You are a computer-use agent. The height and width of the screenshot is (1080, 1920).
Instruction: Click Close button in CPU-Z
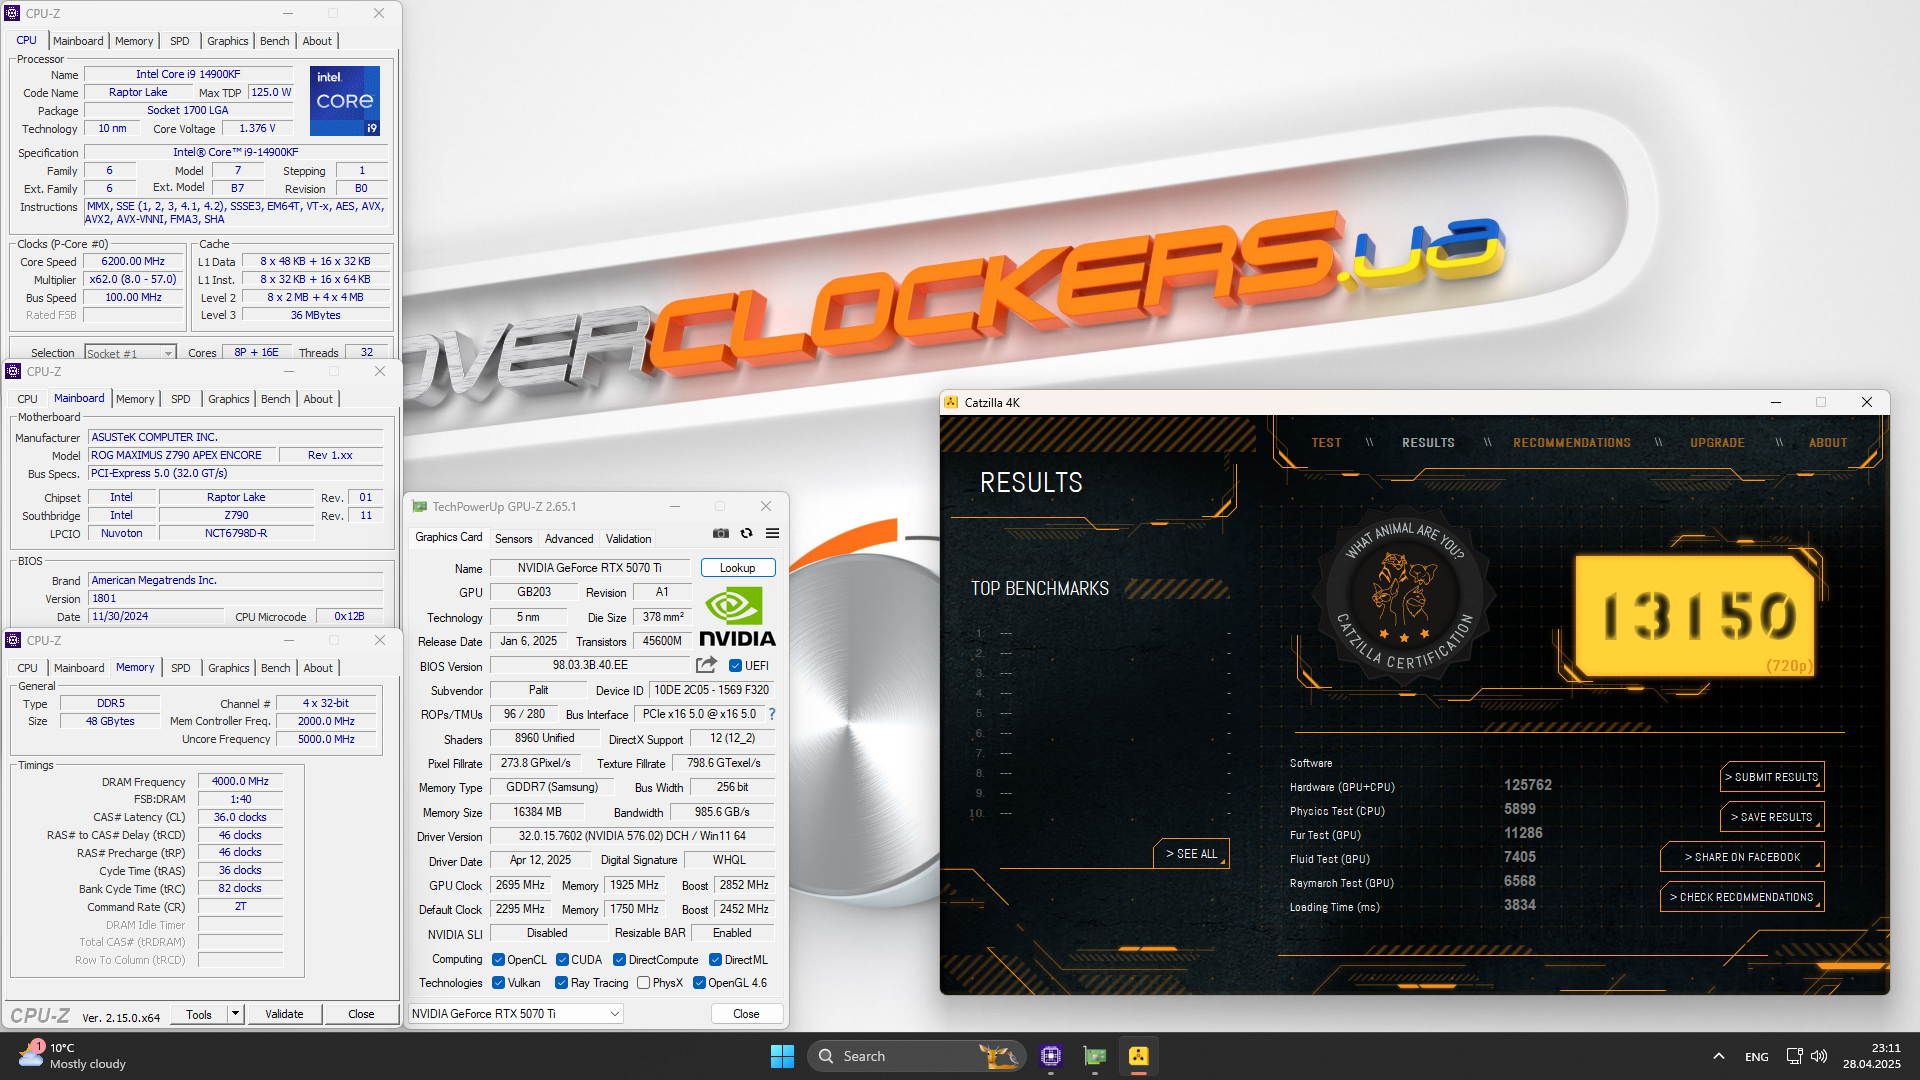pos(361,1014)
